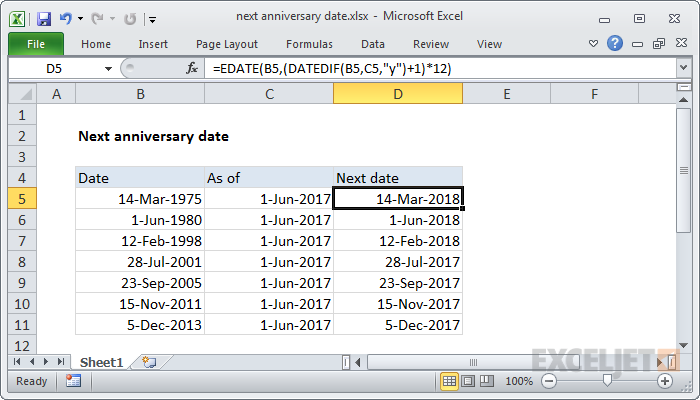The image size is (700, 400).
Task: Open Microsoft Excel Help question mark
Action: click(x=616, y=44)
